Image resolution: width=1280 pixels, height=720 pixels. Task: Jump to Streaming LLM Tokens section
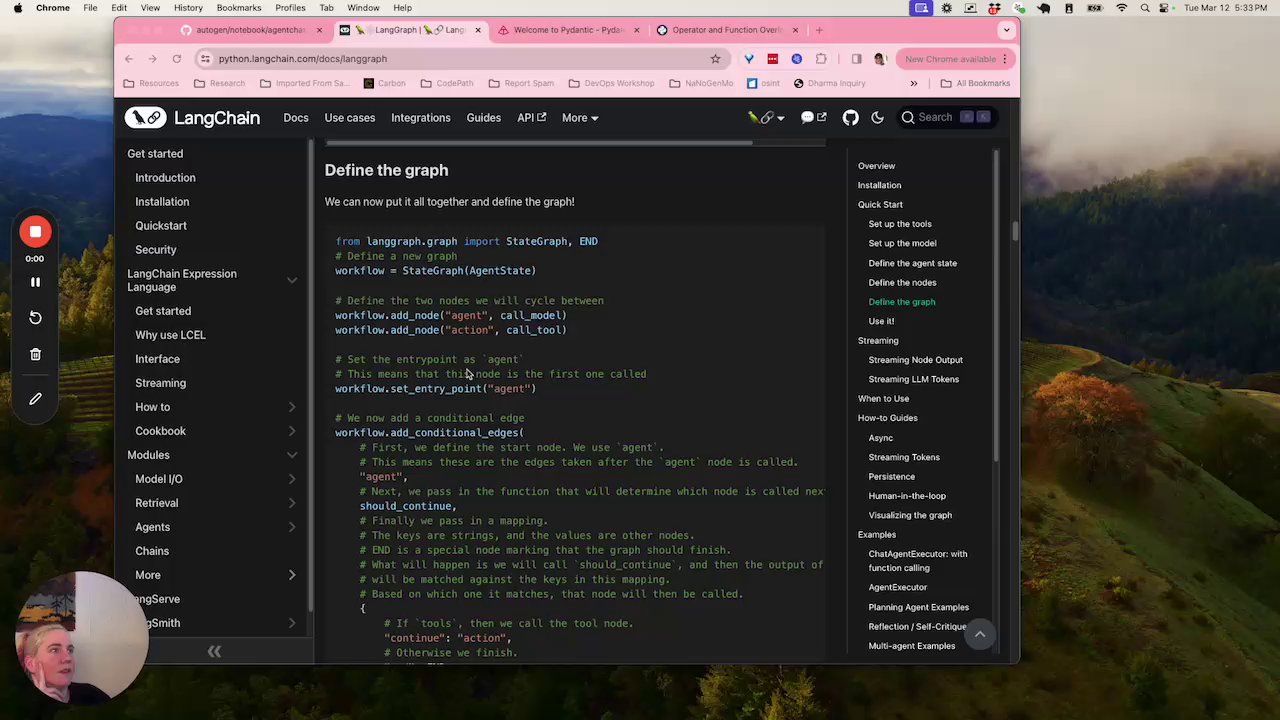(913, 379)
